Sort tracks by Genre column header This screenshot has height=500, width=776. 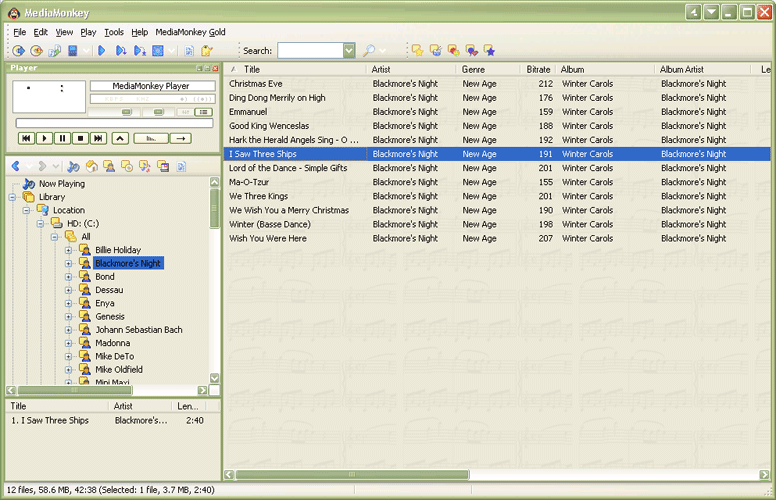tap(487, 69)
